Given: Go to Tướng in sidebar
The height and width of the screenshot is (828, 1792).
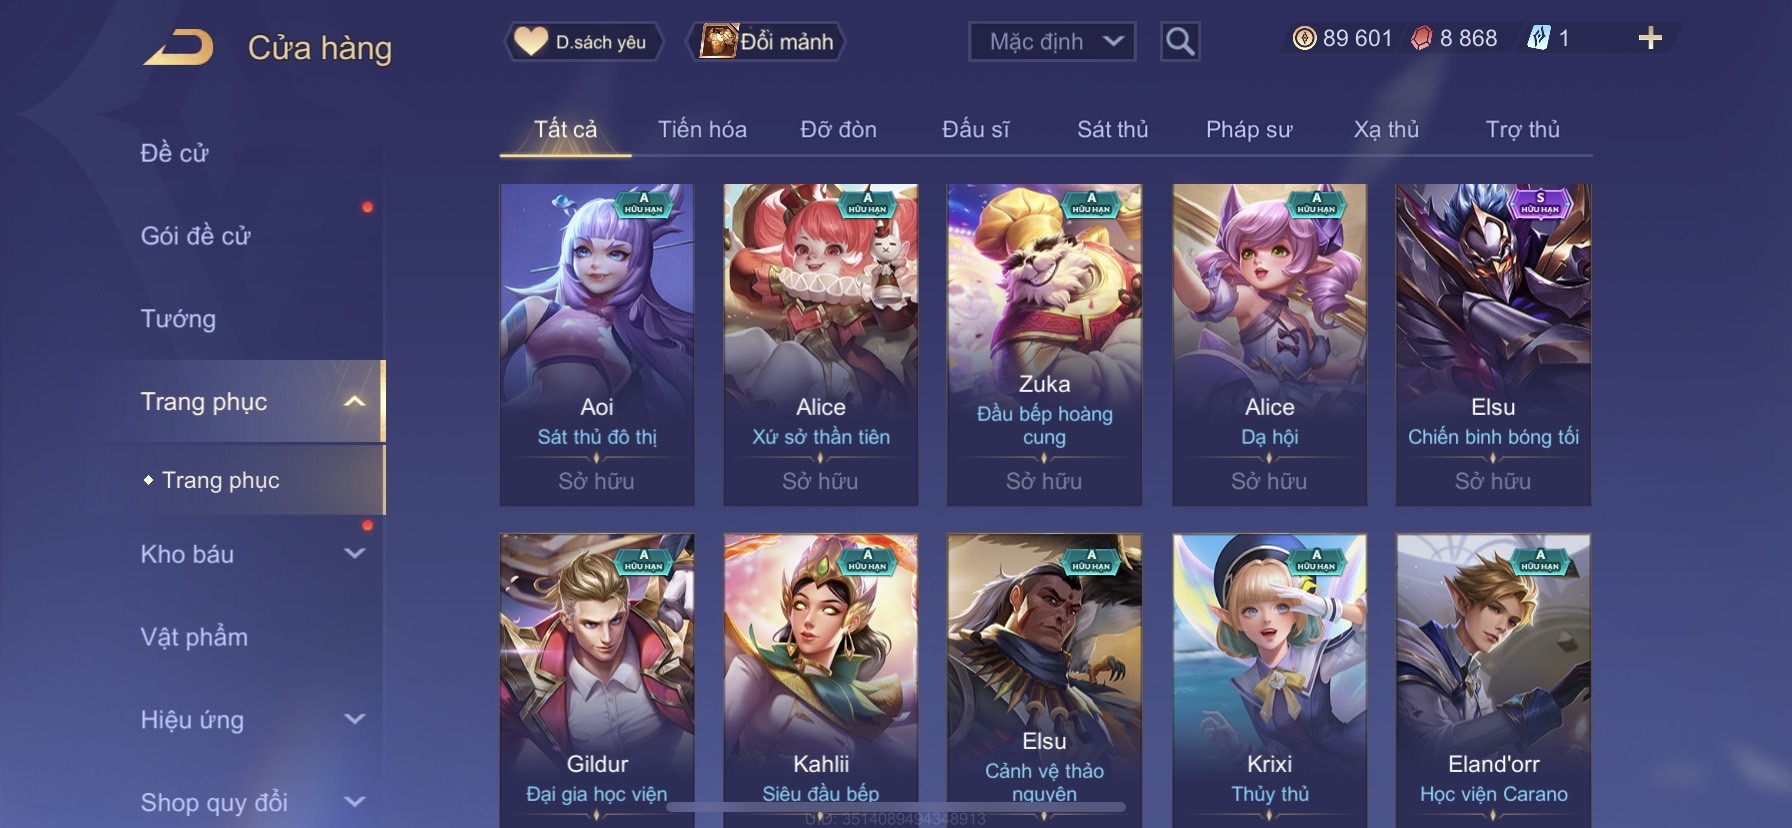Looking at the screenshot, I should click(178, 319).
